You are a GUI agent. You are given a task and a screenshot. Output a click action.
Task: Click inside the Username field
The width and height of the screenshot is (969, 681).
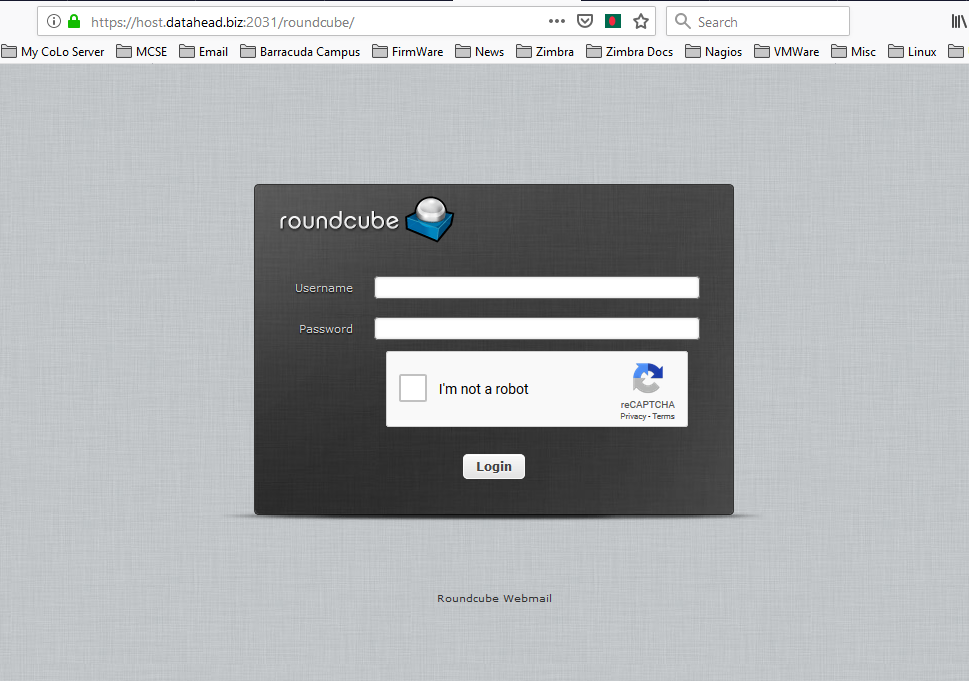536,287
